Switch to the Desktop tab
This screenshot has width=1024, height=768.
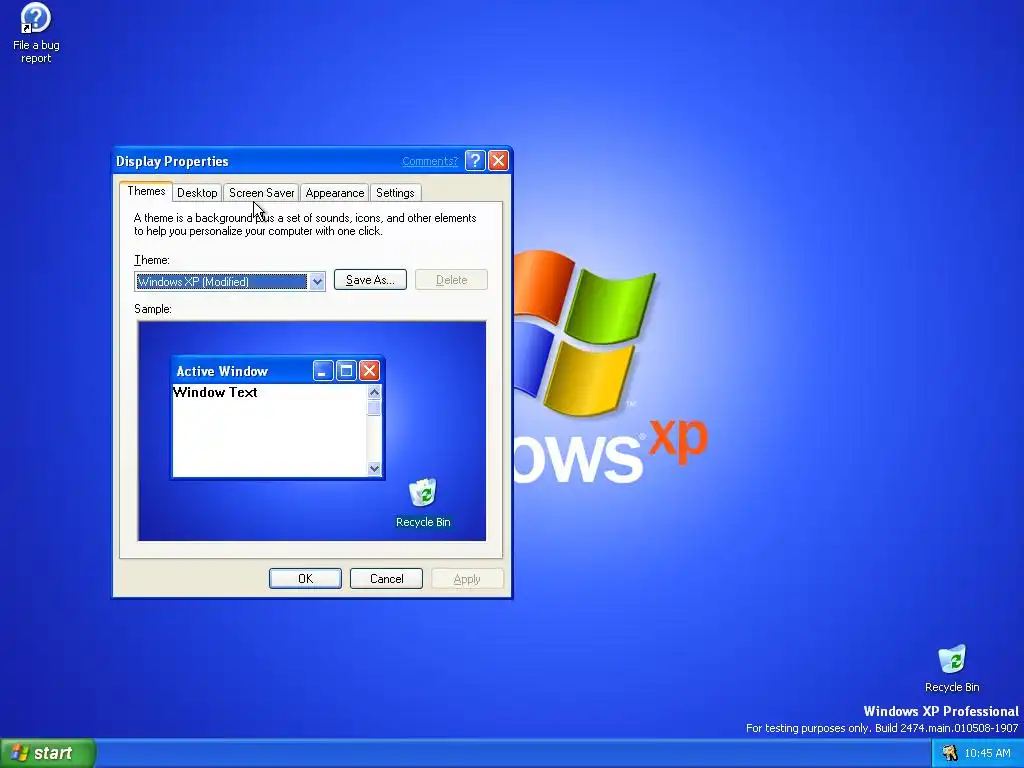point(197,193)
